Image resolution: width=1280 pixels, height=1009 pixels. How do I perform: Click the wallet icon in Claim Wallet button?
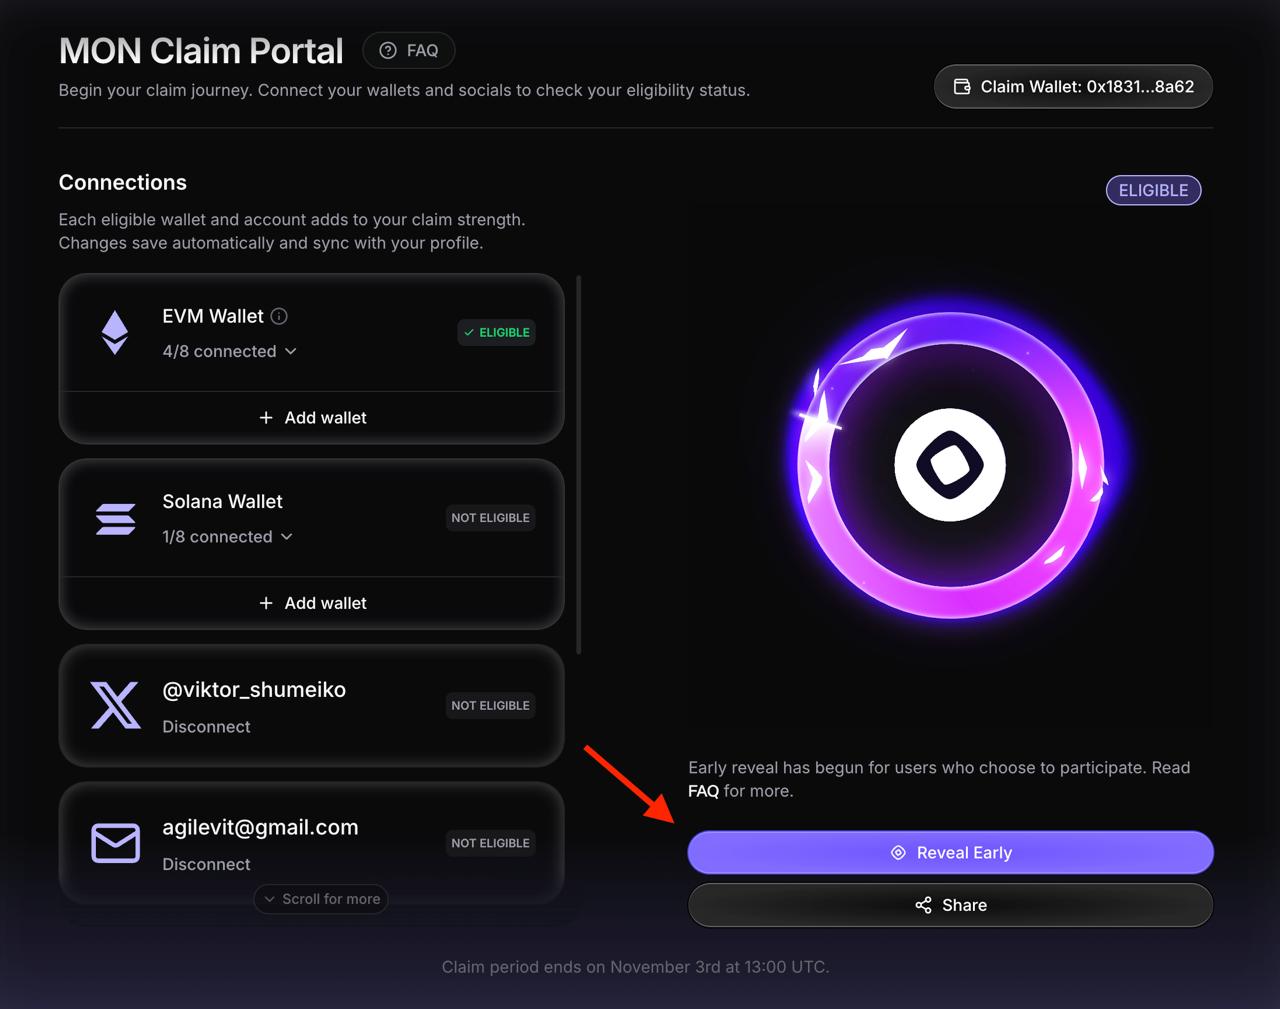[x=962, y=87]
